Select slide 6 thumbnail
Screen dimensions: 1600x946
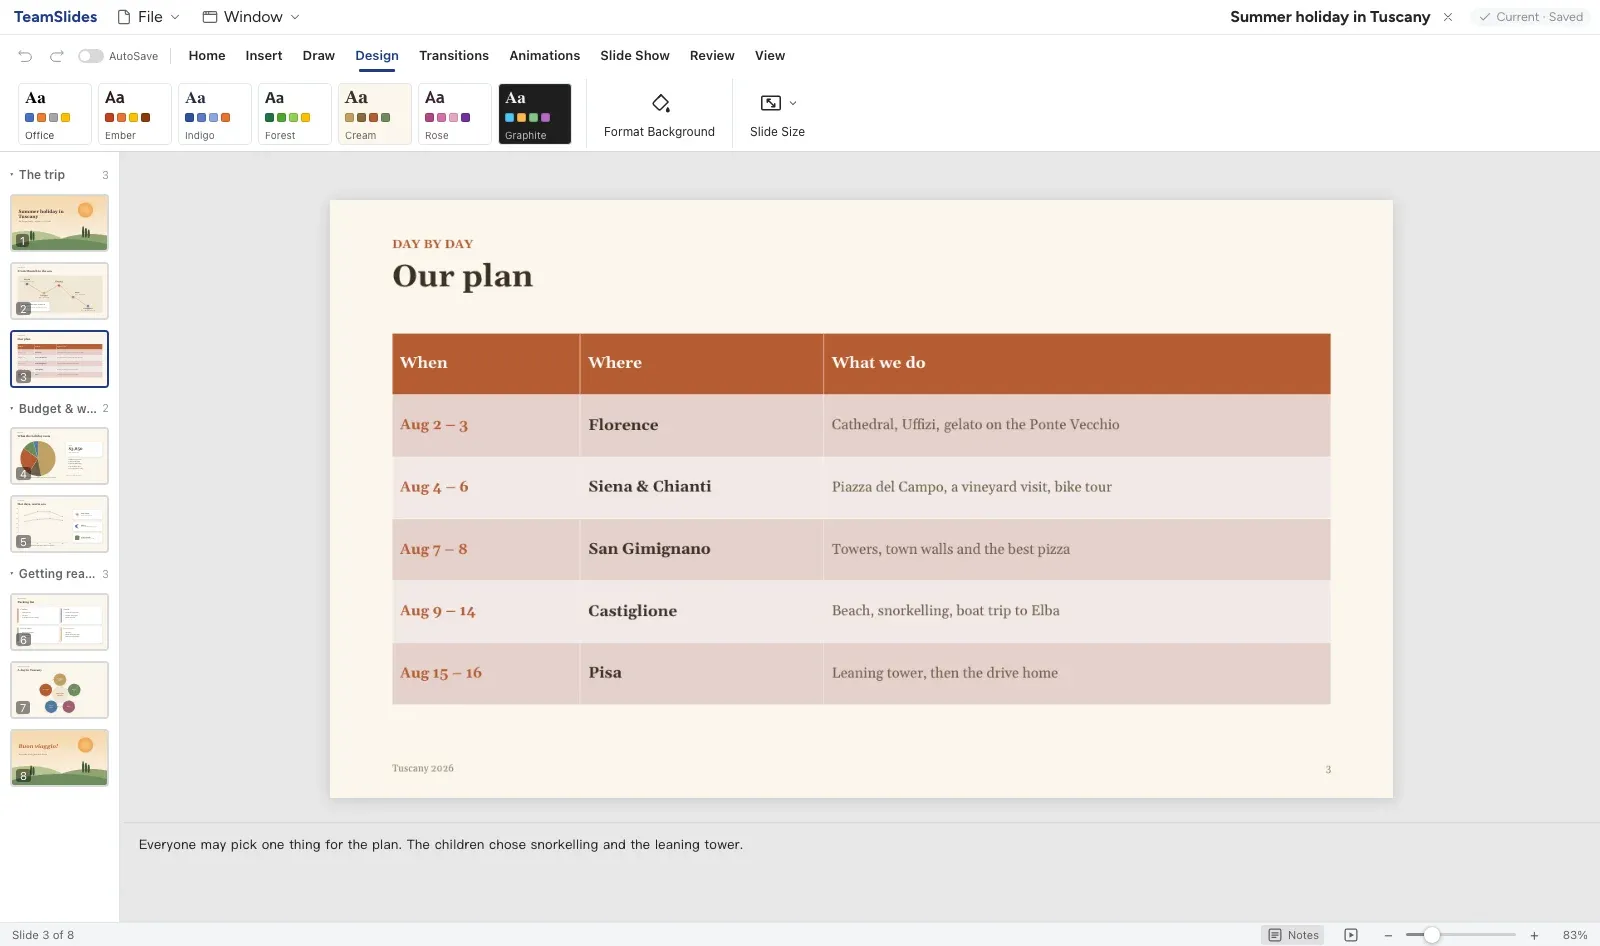(59, 622)
